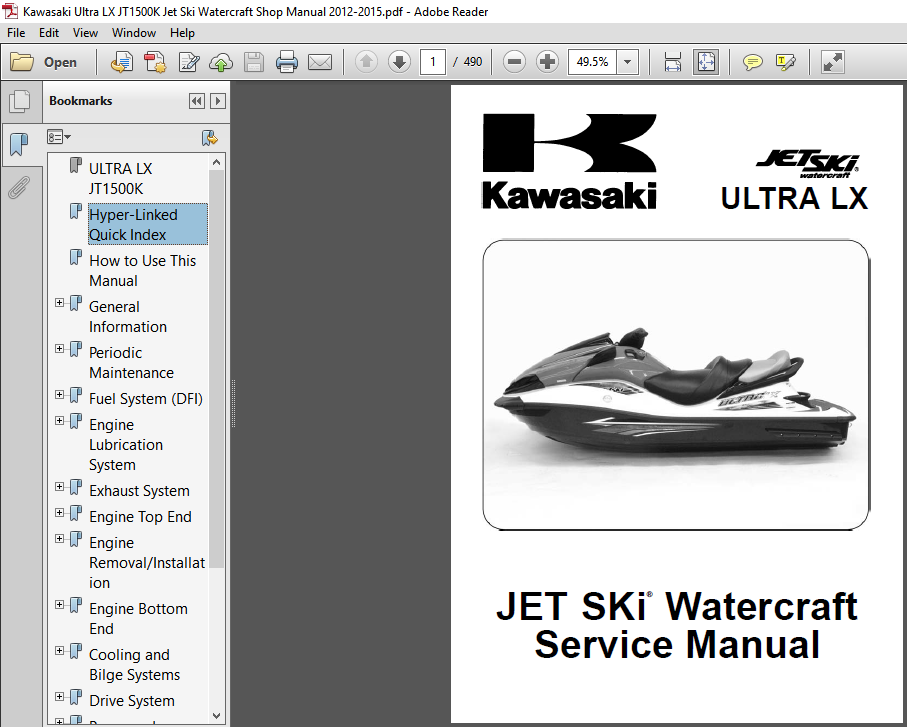Go to next page arrow

pos(399,61)
